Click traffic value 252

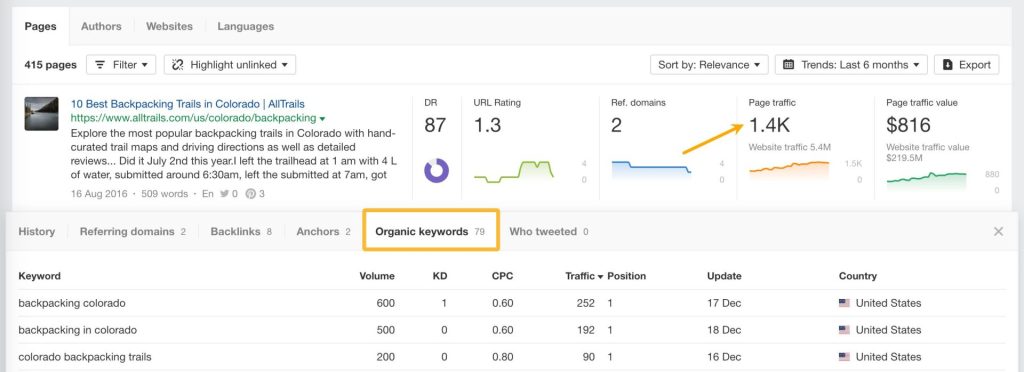pyautogui.click(x=586, y=303)
